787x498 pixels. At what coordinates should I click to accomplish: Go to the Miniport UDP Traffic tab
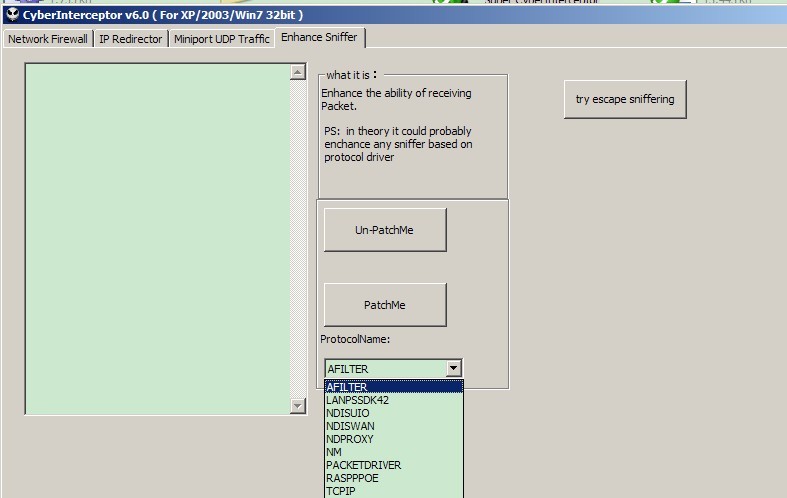(221, 39)
